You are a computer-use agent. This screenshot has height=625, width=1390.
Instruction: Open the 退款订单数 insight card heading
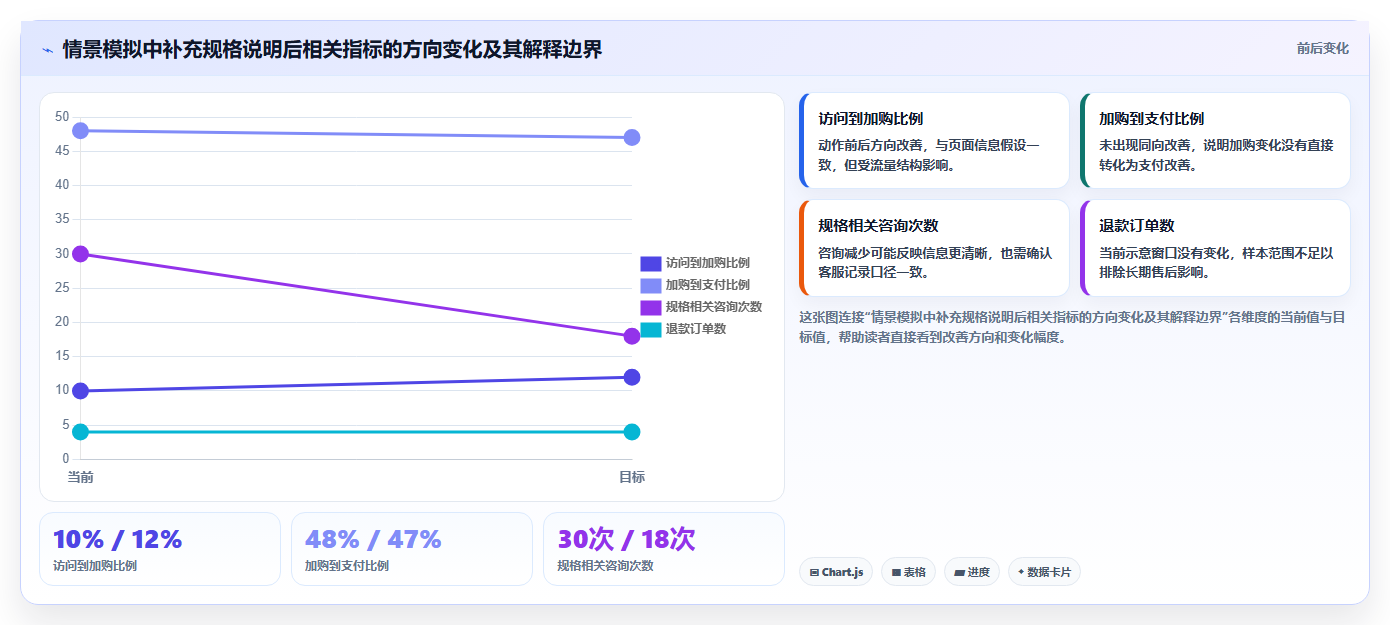coord(1136,226)
